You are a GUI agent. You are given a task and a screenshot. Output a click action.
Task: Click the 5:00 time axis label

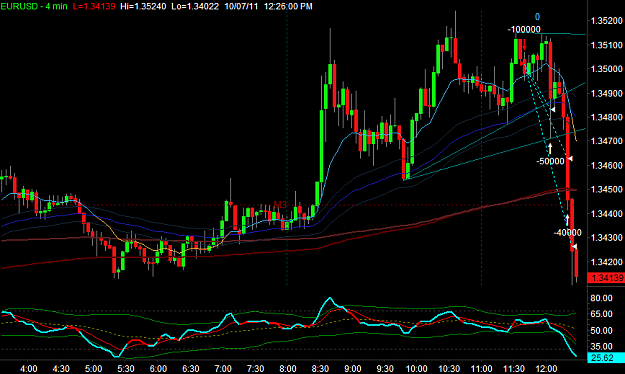(x=93, y=369)
